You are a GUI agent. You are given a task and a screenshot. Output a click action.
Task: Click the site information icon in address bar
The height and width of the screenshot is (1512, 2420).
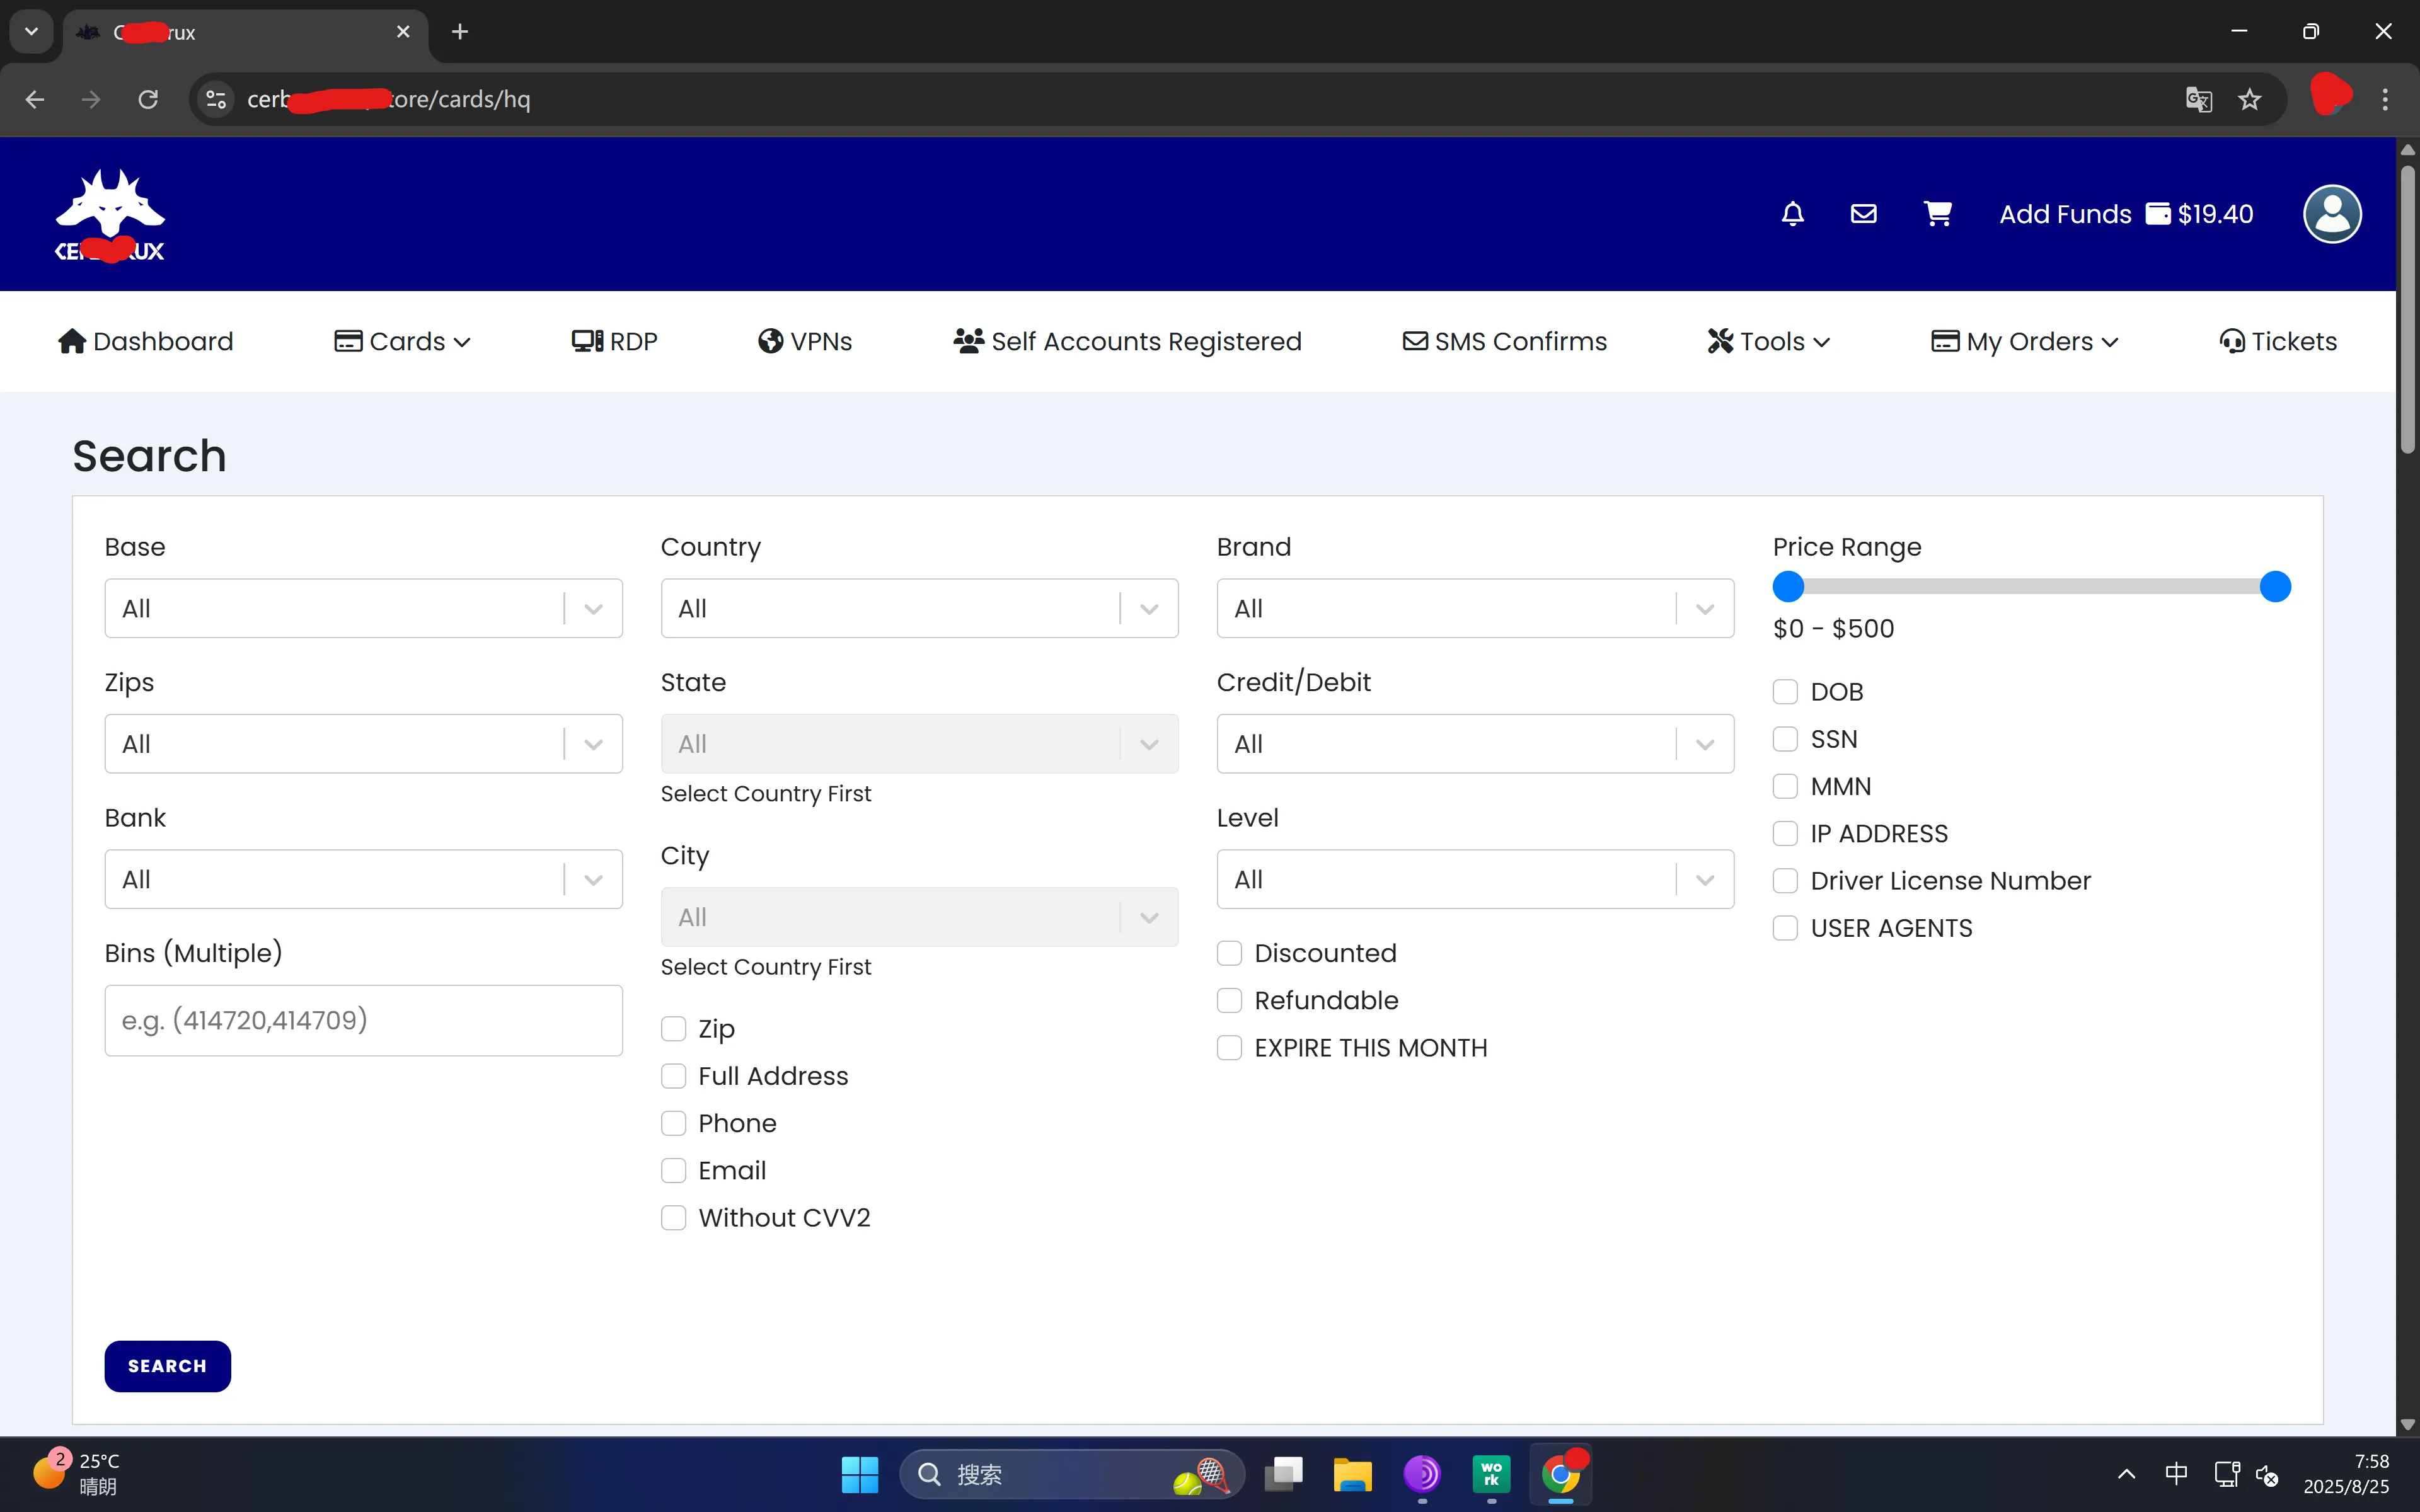216,99
